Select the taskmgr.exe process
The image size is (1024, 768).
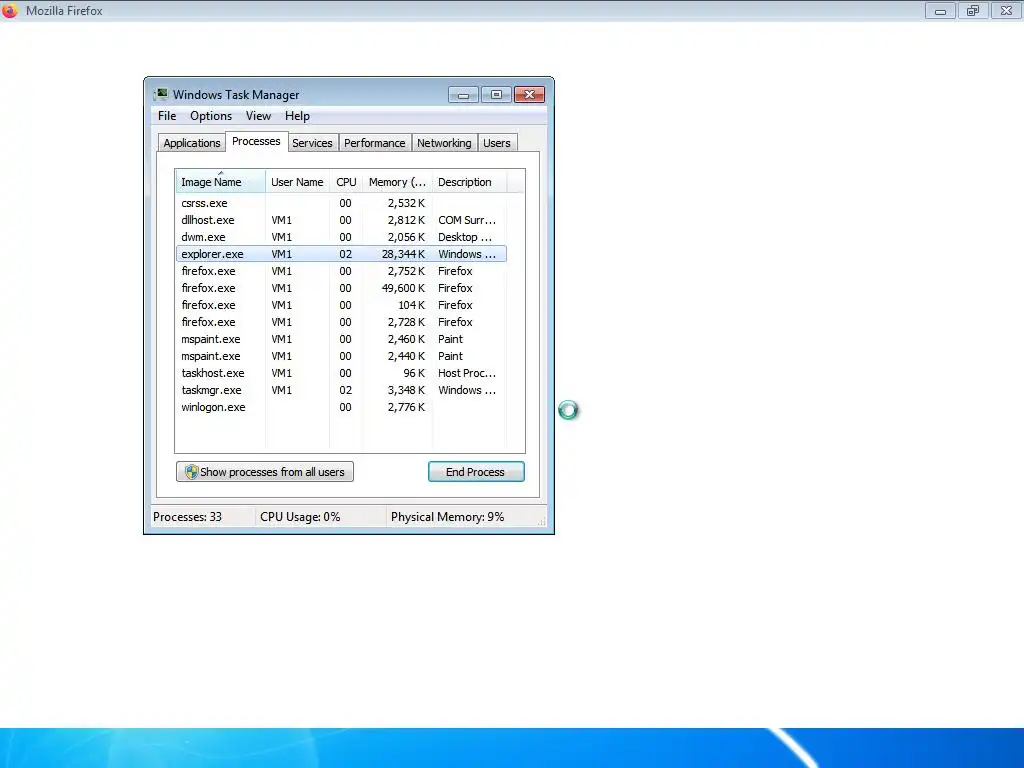(x=341, y=390)
